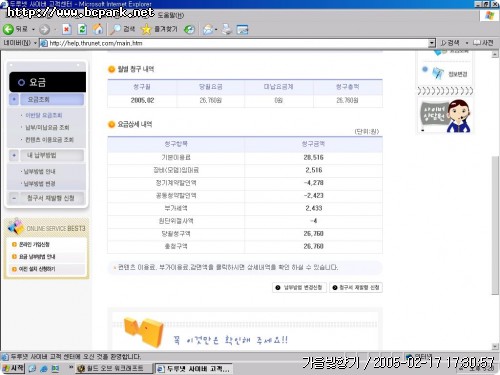Go to the home page via house icon

pyautogui.click(x=98, y=29)
